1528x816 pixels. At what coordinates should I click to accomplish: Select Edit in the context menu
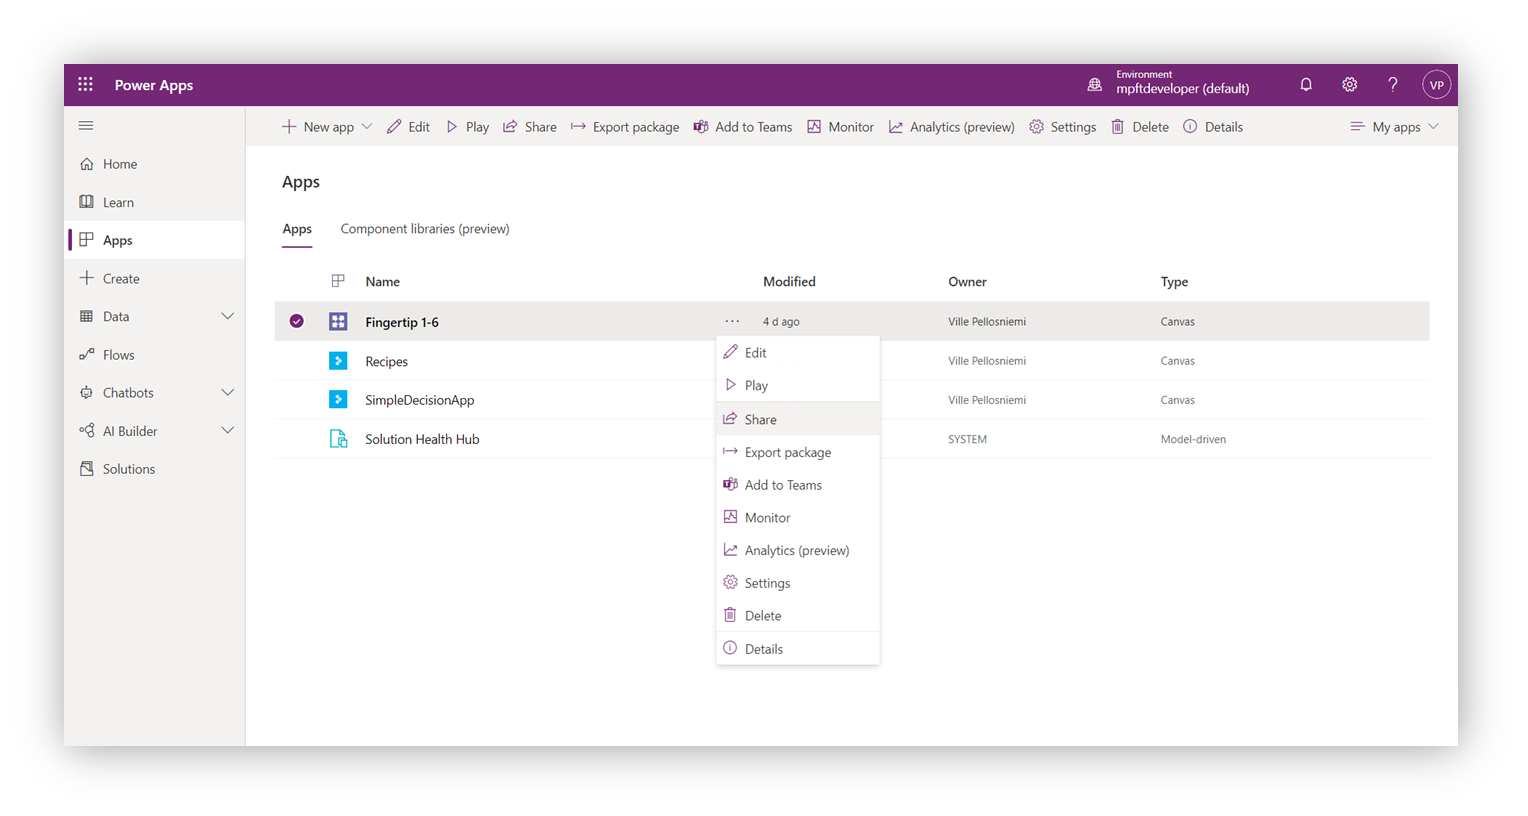pos(798,353)
